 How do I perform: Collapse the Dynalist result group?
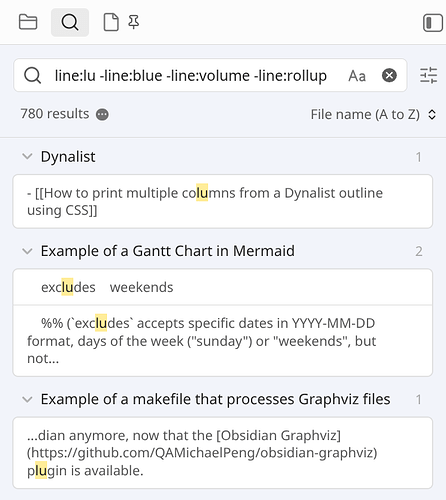27,156
